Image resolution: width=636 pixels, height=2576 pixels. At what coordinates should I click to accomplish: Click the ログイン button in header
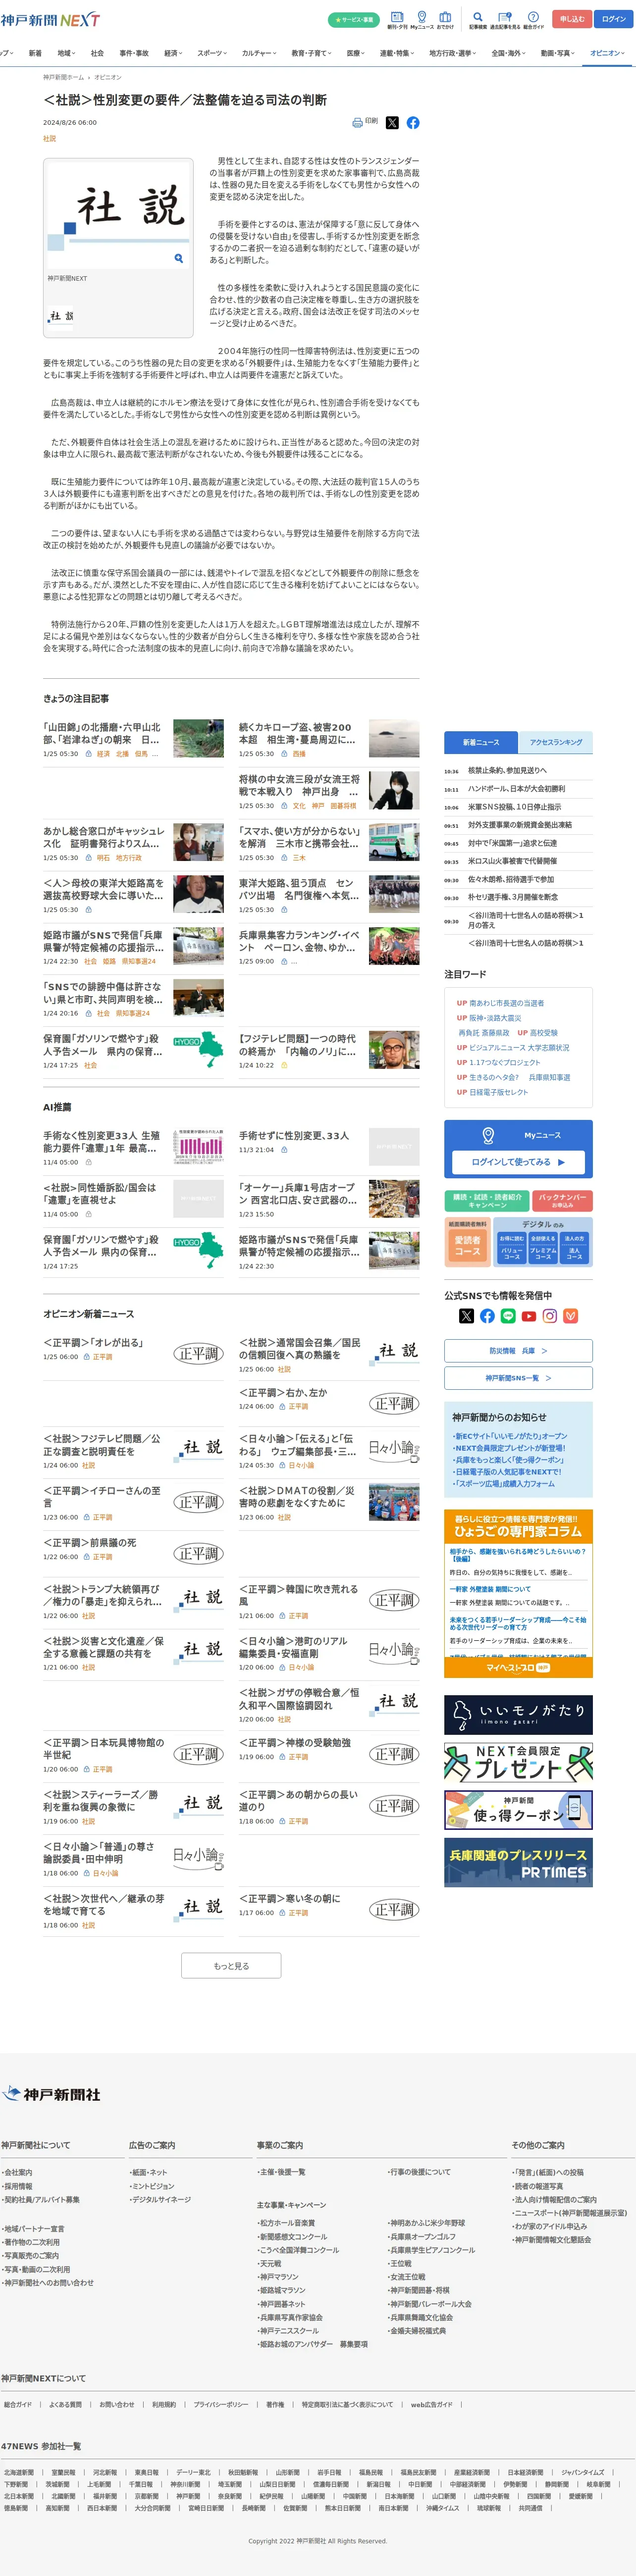coord(613,19)
